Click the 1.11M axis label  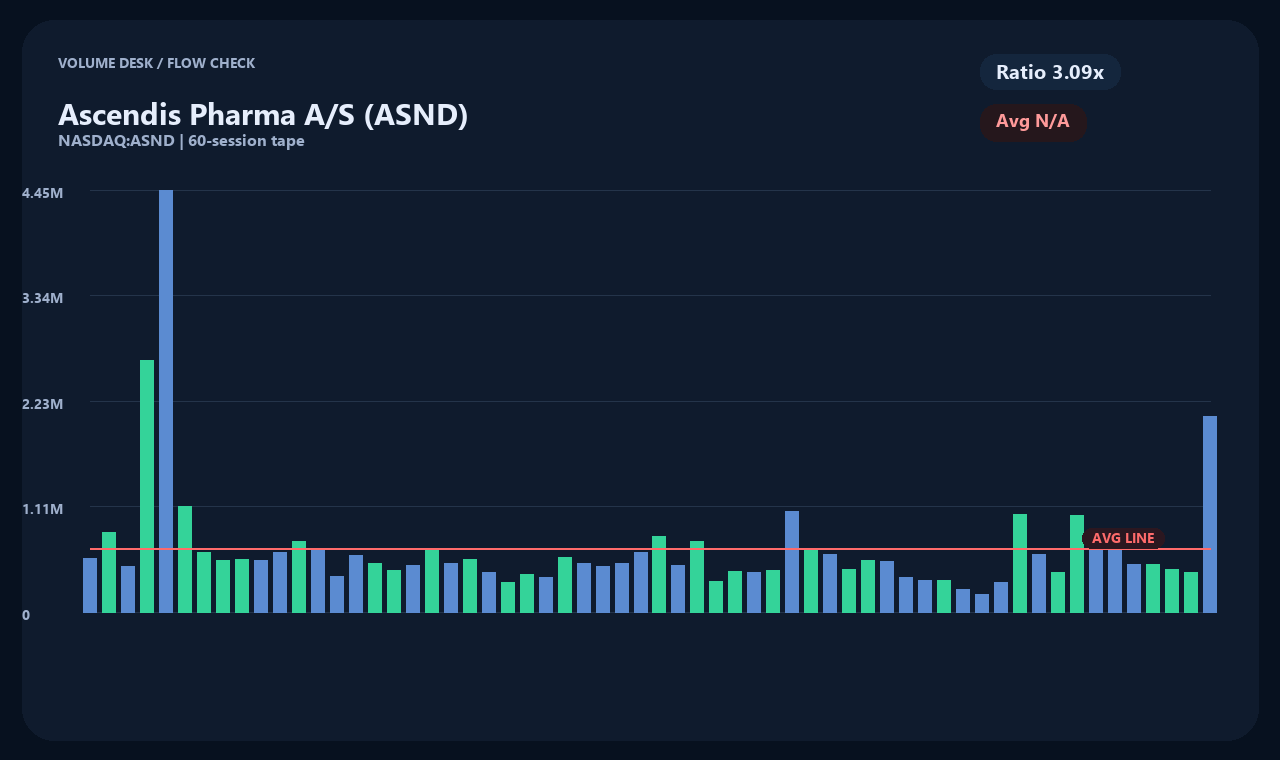click(x=42, y=509)
